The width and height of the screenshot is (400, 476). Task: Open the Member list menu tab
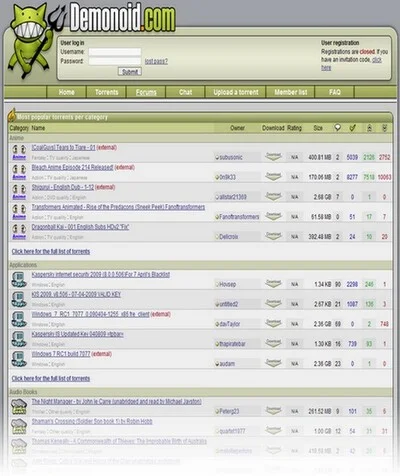click(291, 92)
